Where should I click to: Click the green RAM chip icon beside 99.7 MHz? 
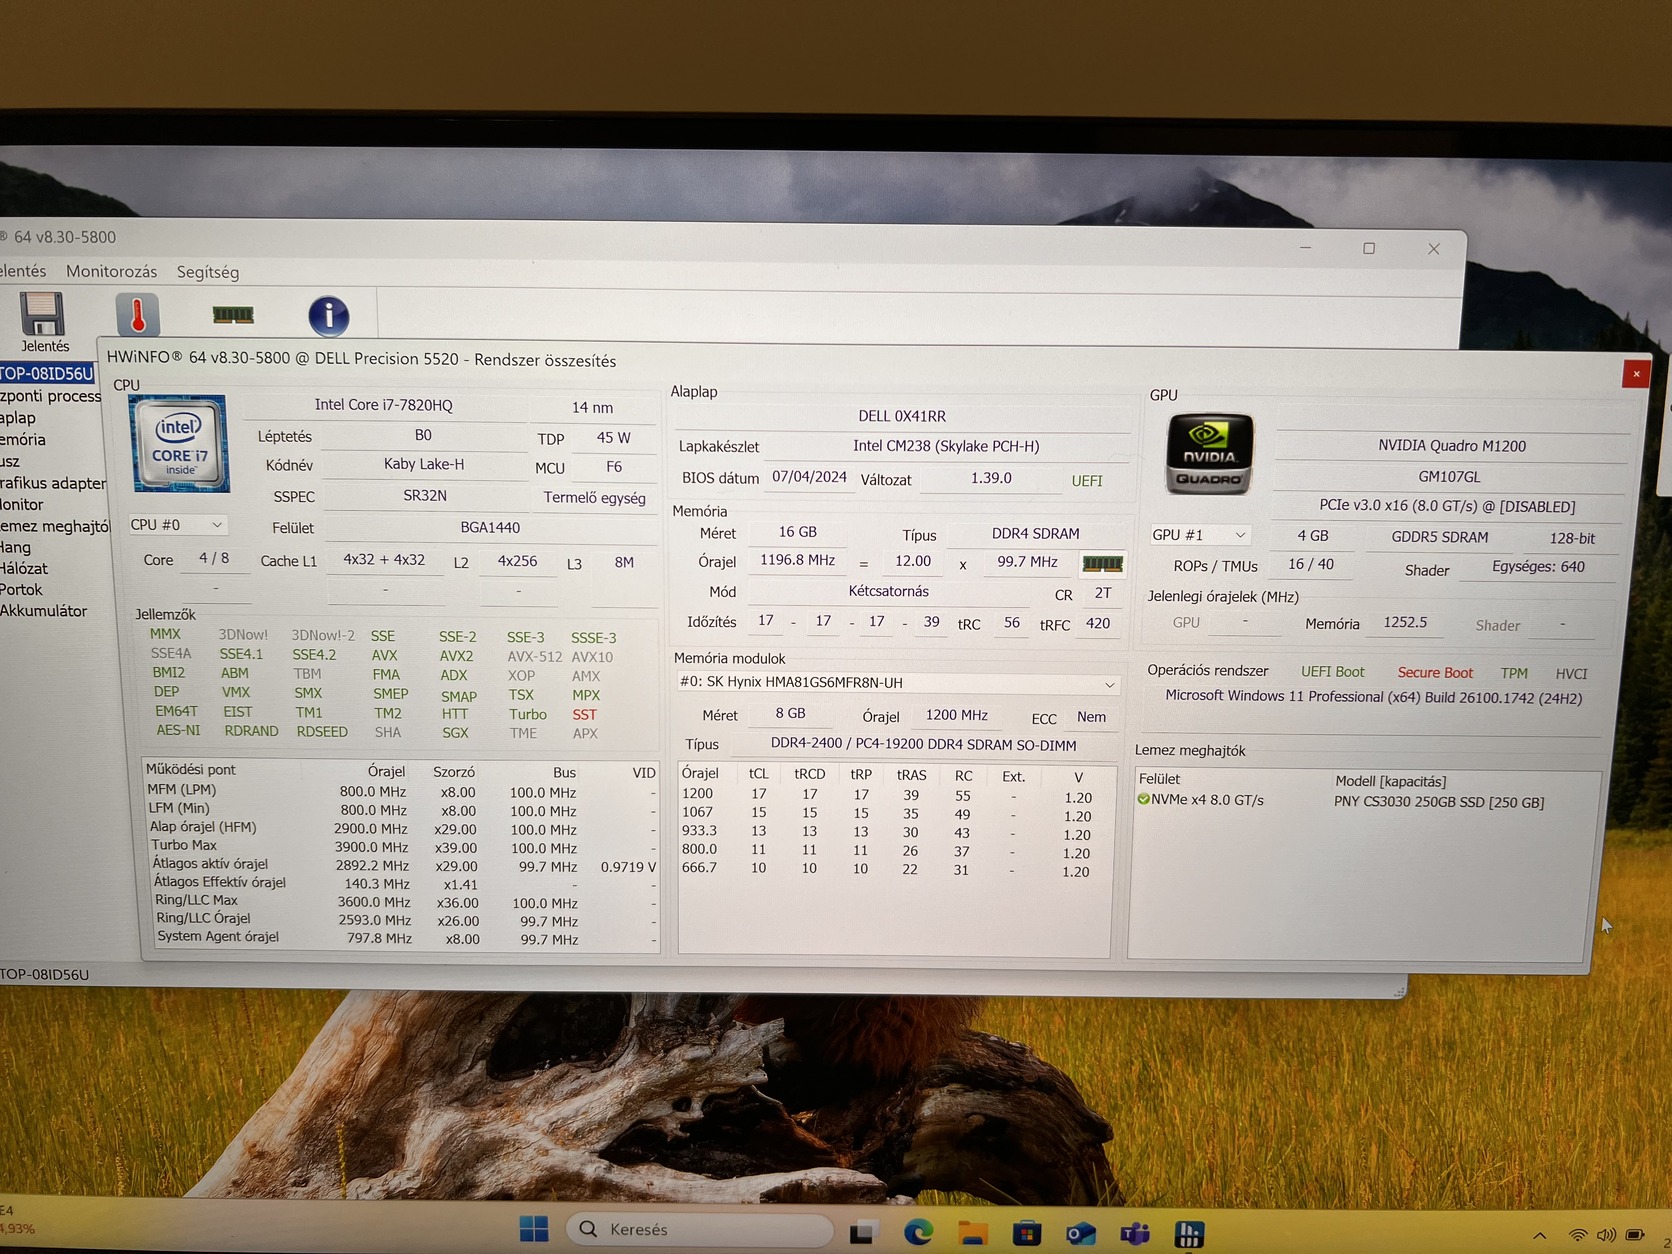pos(1103,563)
